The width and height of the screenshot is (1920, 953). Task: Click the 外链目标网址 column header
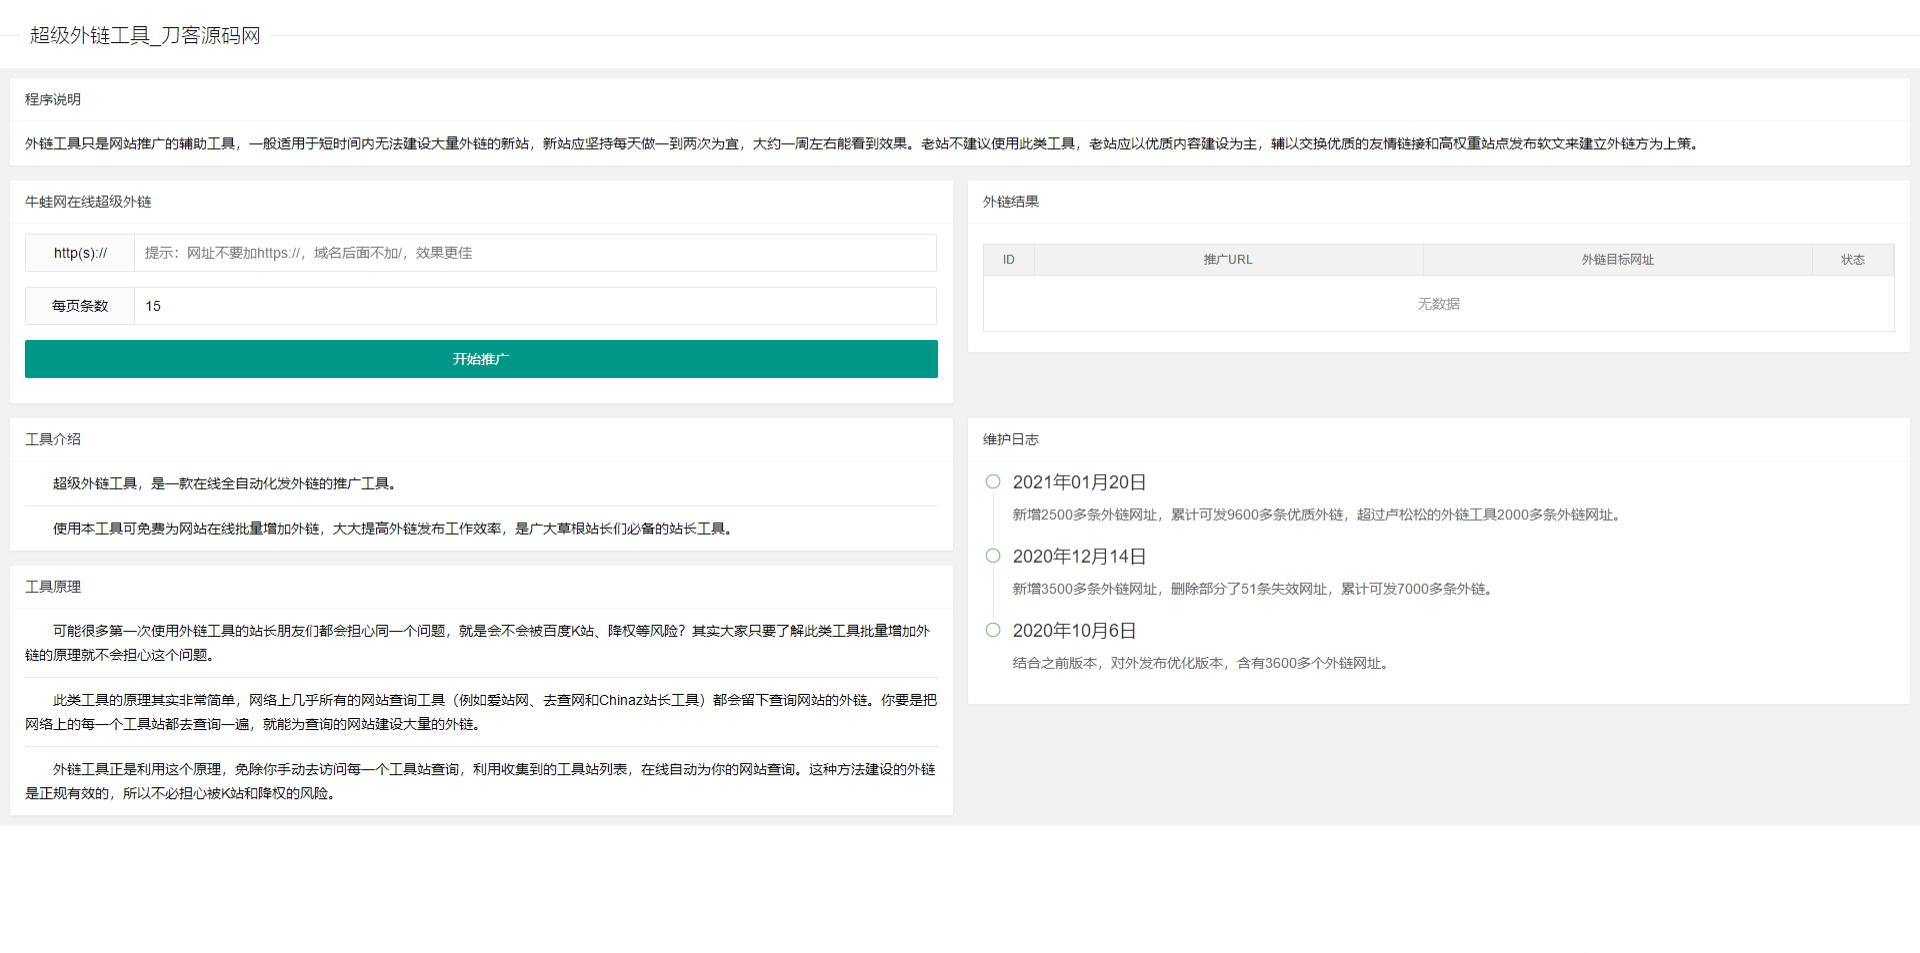pyautogui.click(x=1617, y=259)
